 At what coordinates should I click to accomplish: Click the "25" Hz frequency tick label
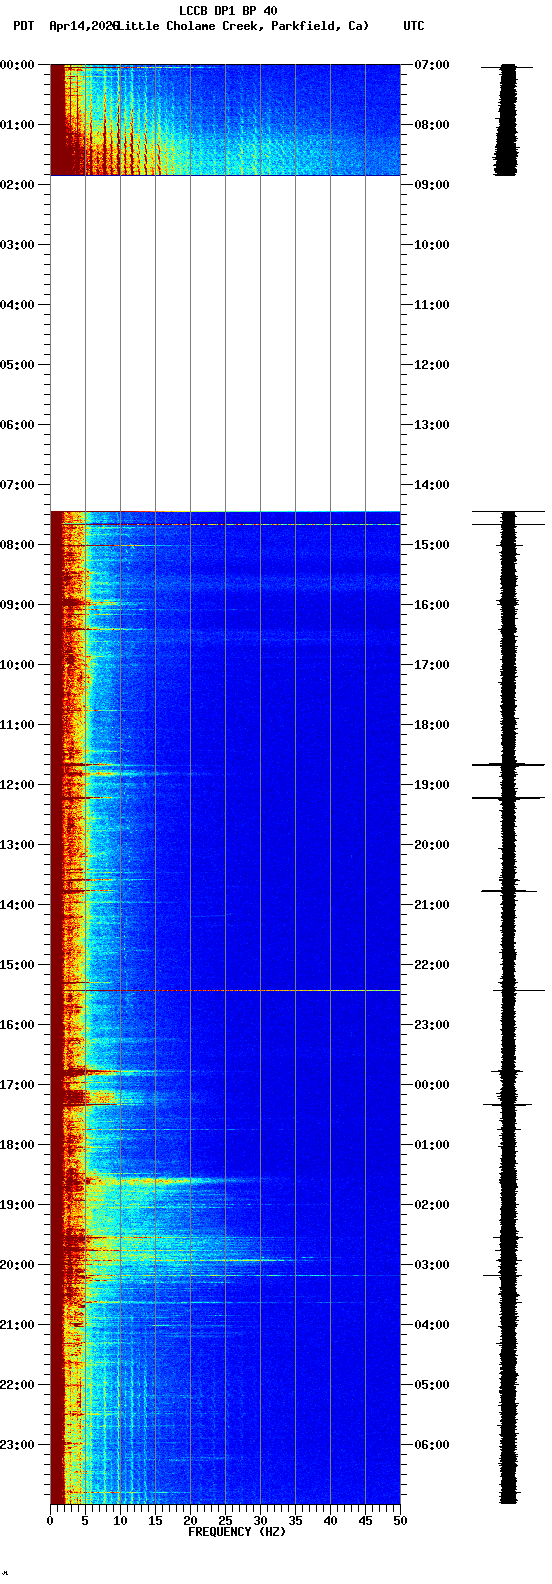click(225, 1521)
